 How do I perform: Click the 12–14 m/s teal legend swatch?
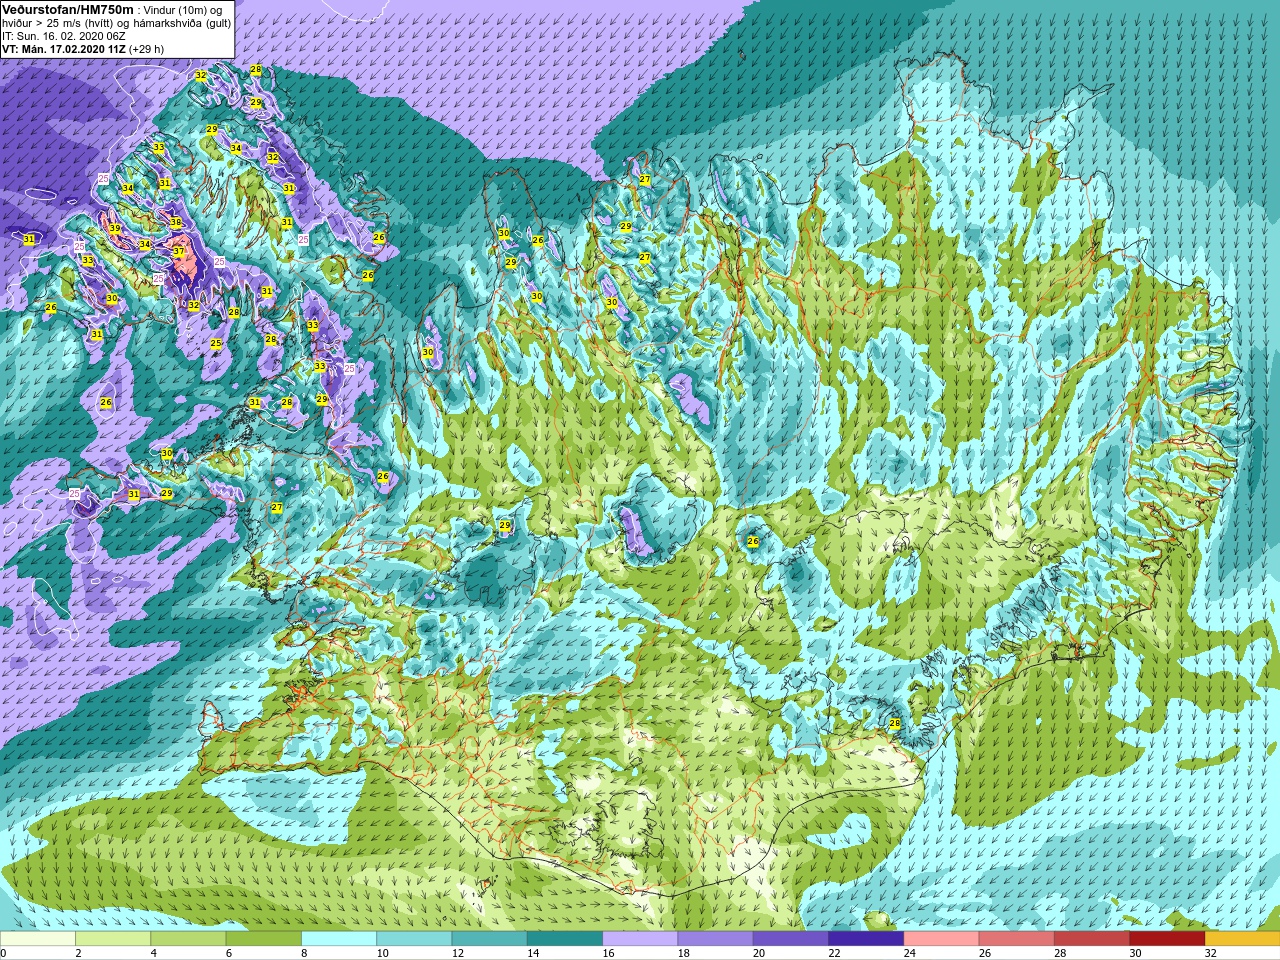point(489,939)
